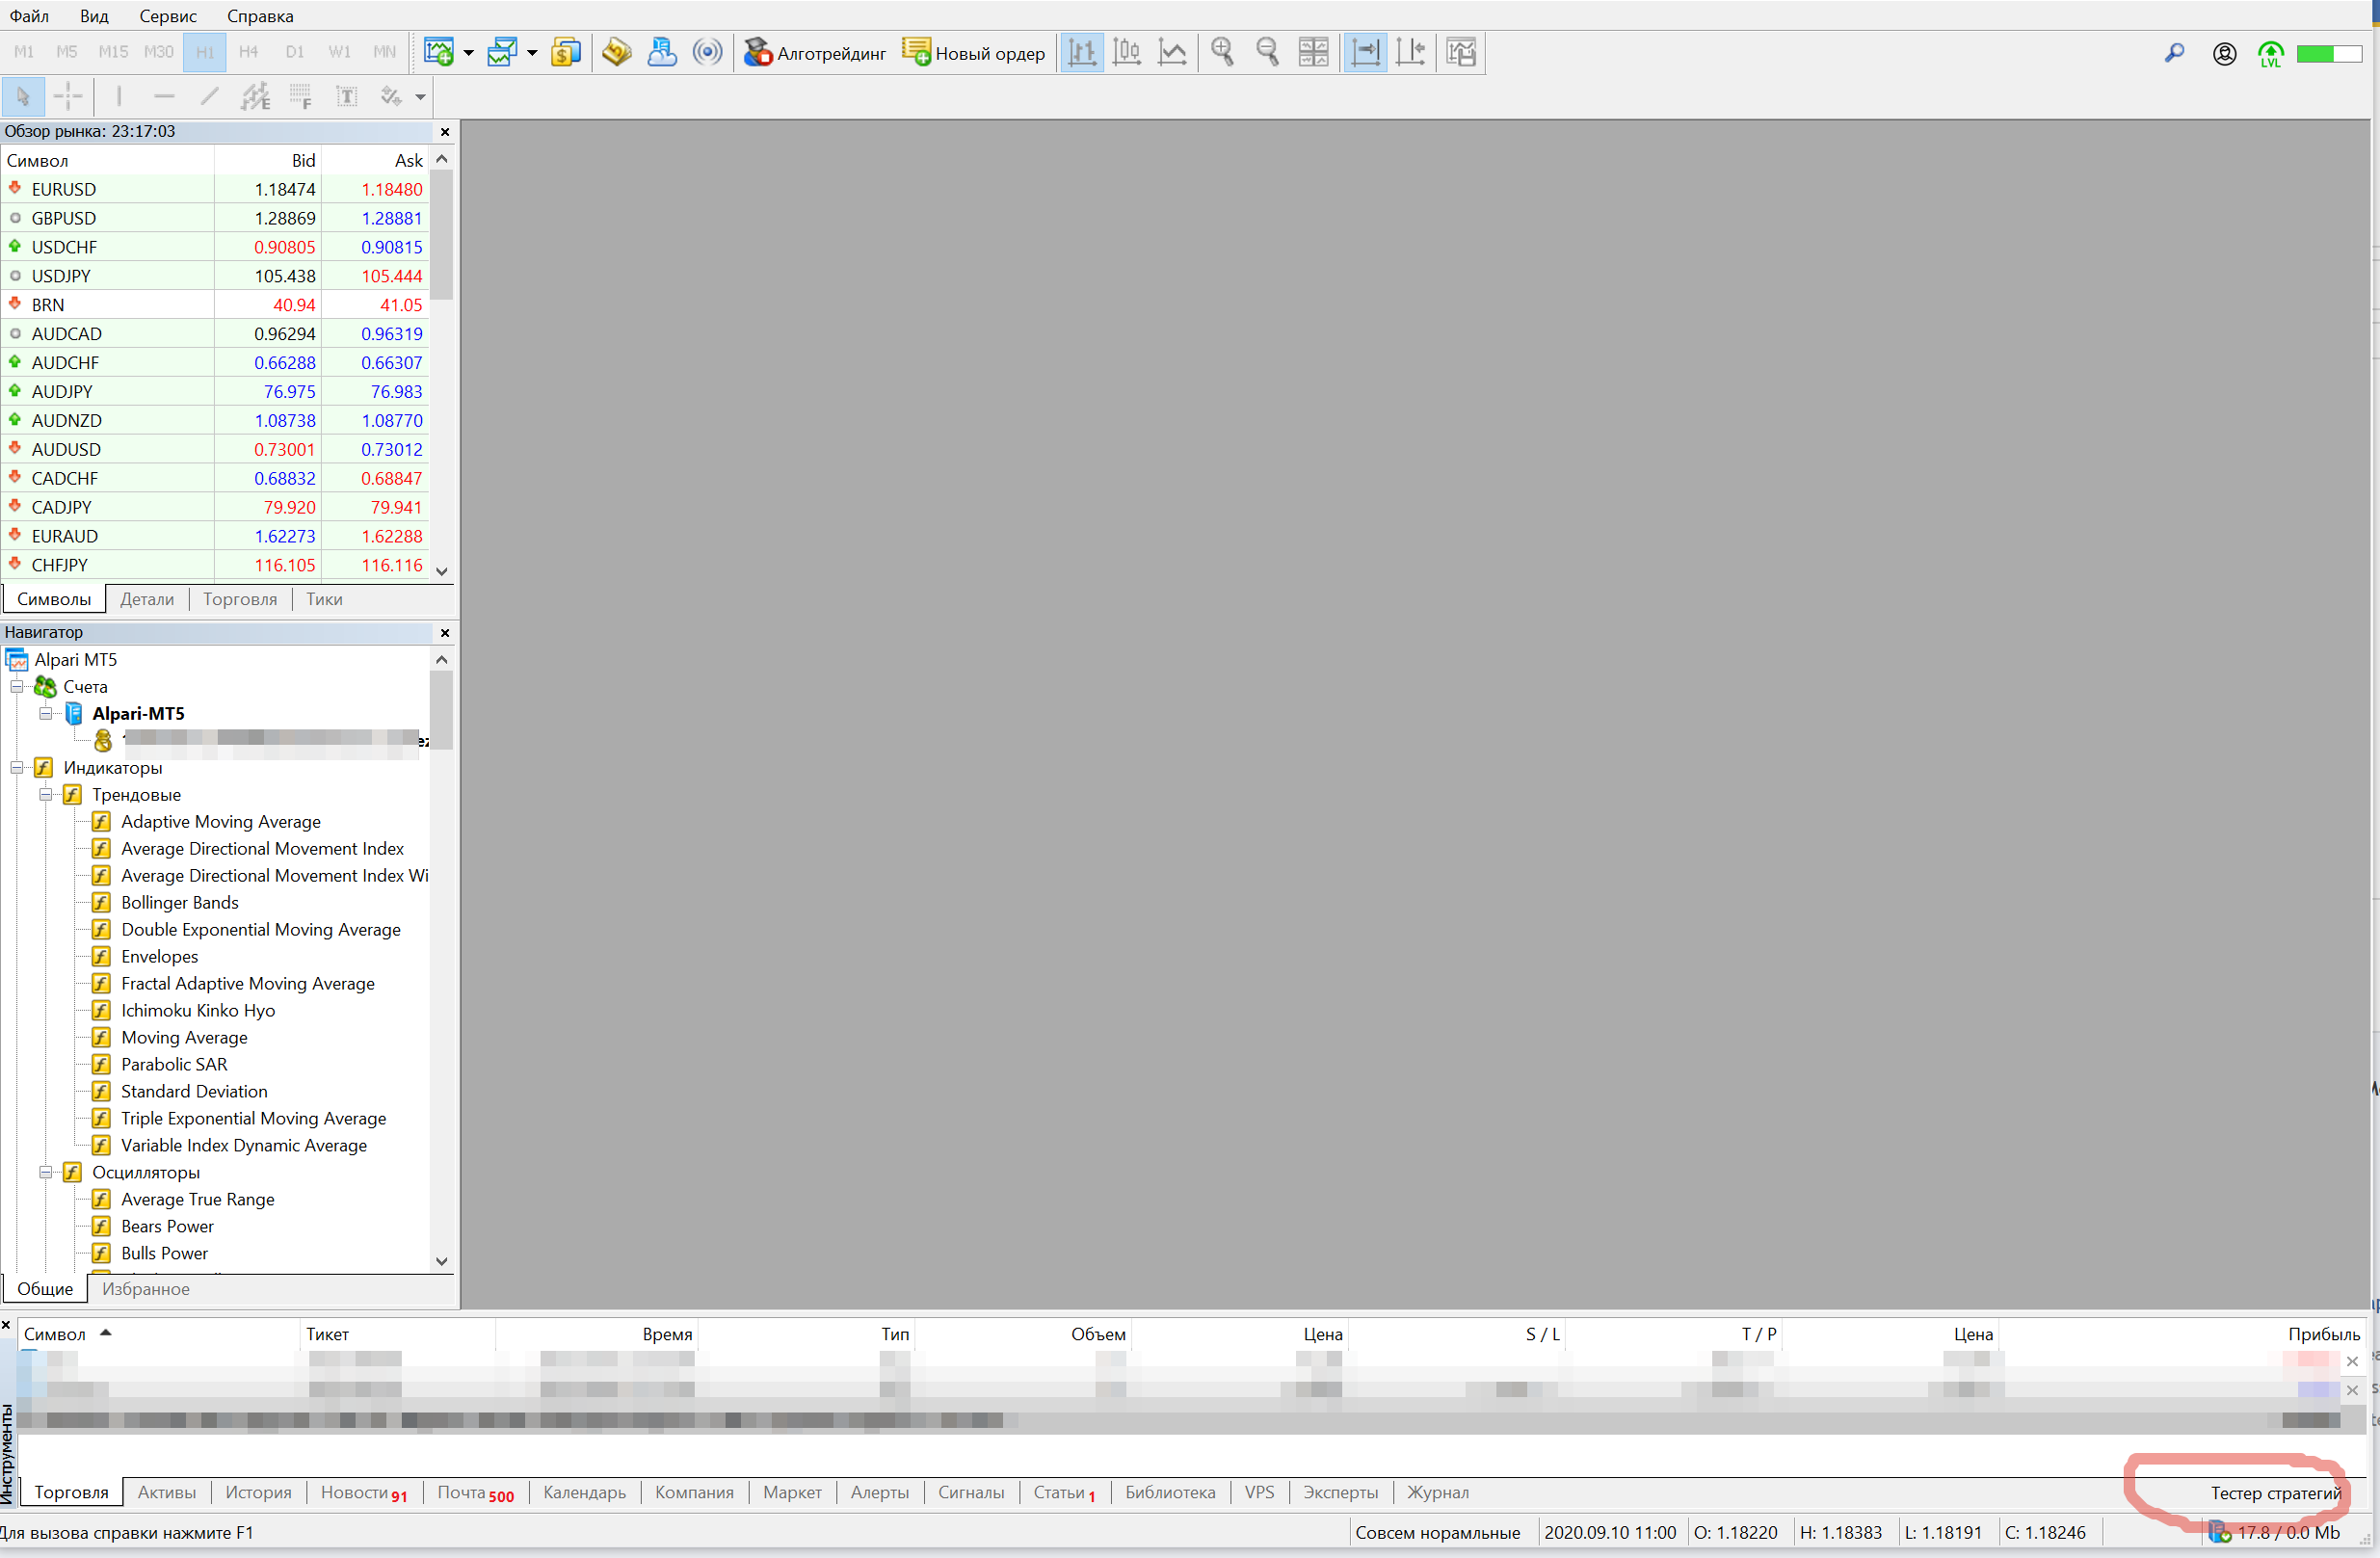Screen dimensions: 2380x1558
Task: Toggle chart auto-scroll icon
Action: (1364, 52)
